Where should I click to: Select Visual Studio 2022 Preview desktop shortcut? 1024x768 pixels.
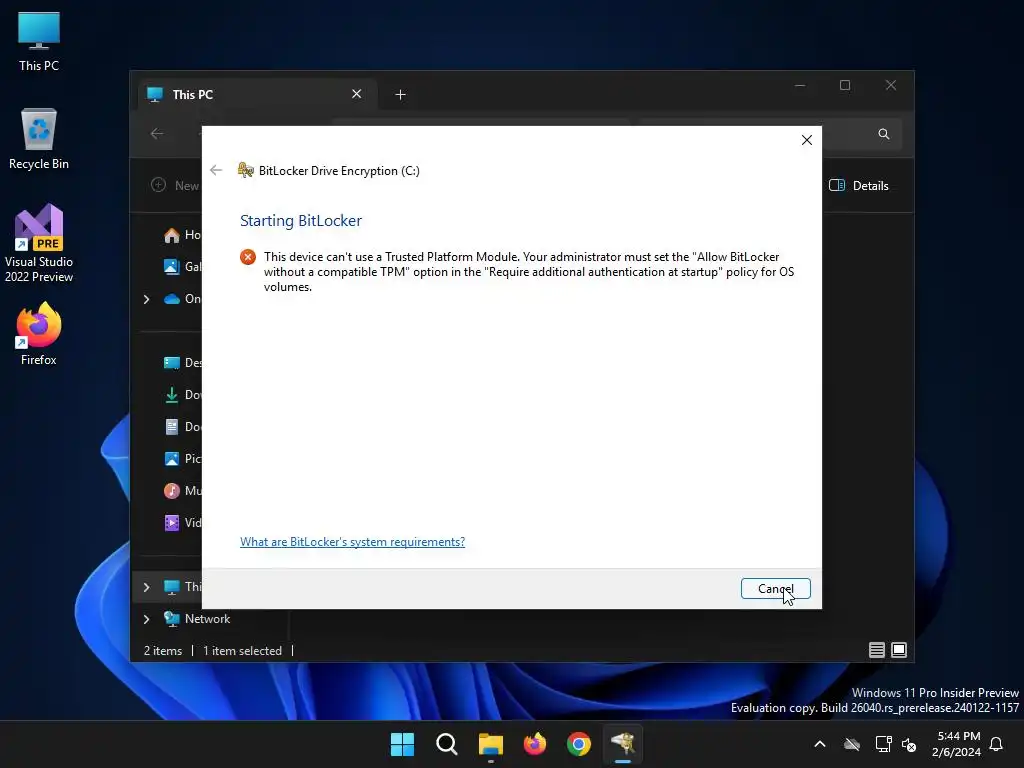click(39, 243)
